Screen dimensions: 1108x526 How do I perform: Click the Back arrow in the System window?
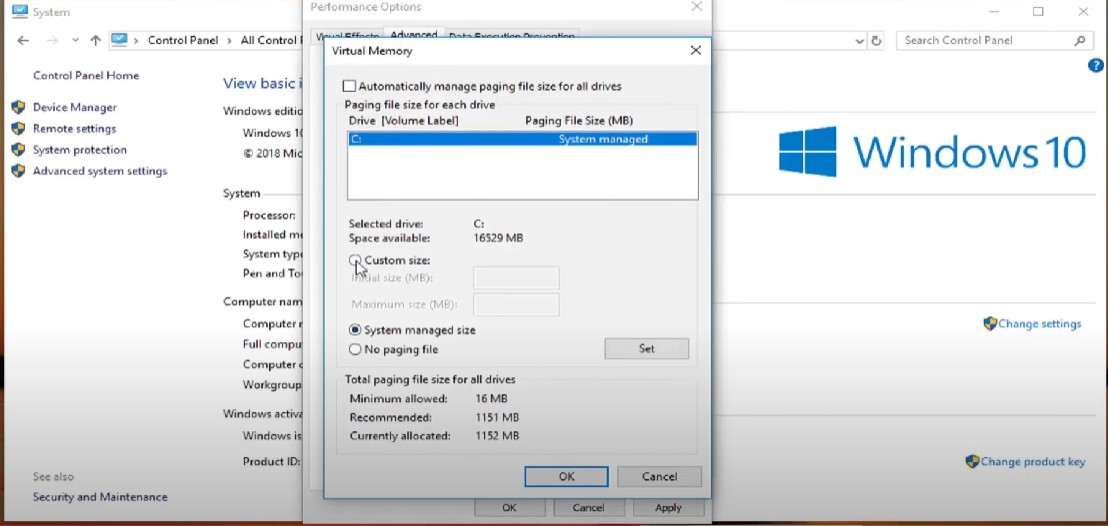coord(23,40)
